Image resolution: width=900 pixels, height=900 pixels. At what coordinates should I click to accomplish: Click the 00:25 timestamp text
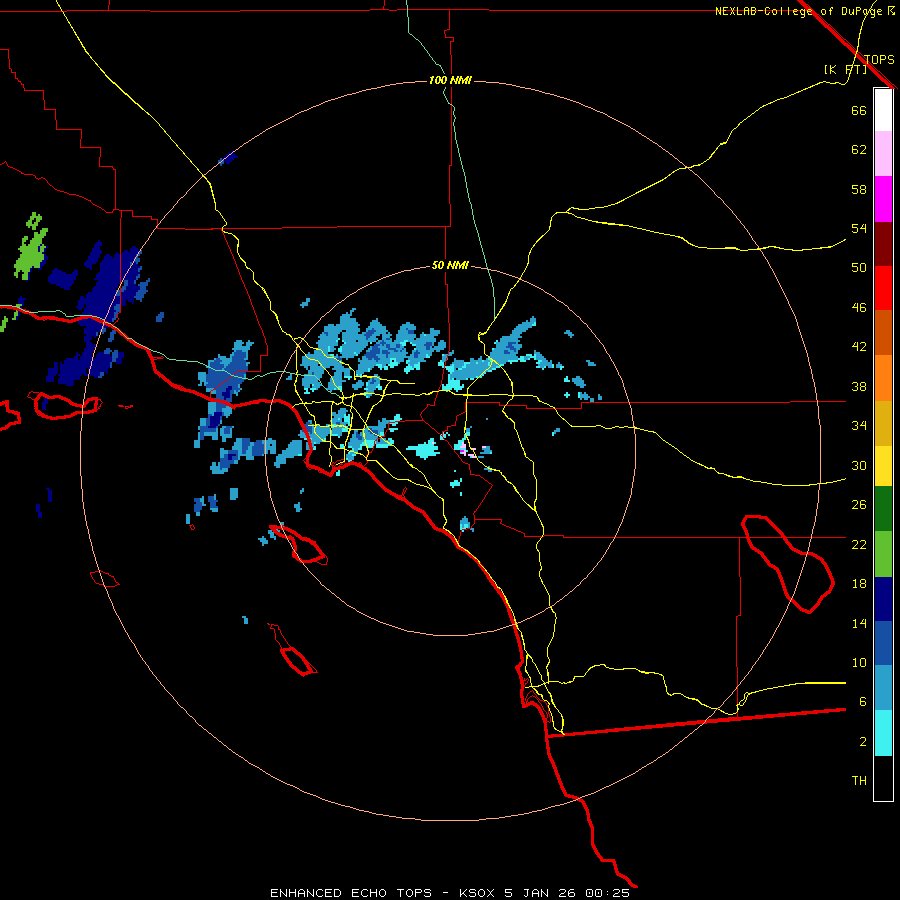607,893
